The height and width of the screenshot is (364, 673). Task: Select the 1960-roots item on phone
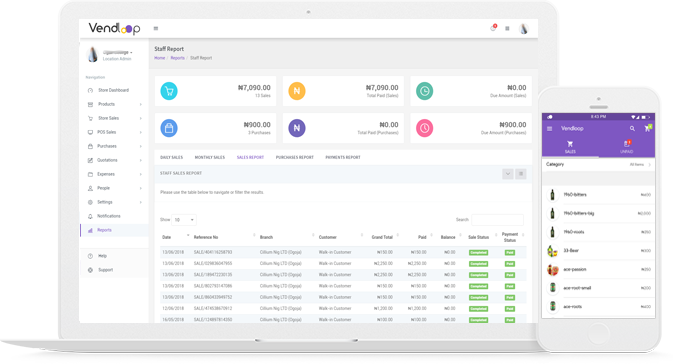pyautogui.click(x=598, y=232)
